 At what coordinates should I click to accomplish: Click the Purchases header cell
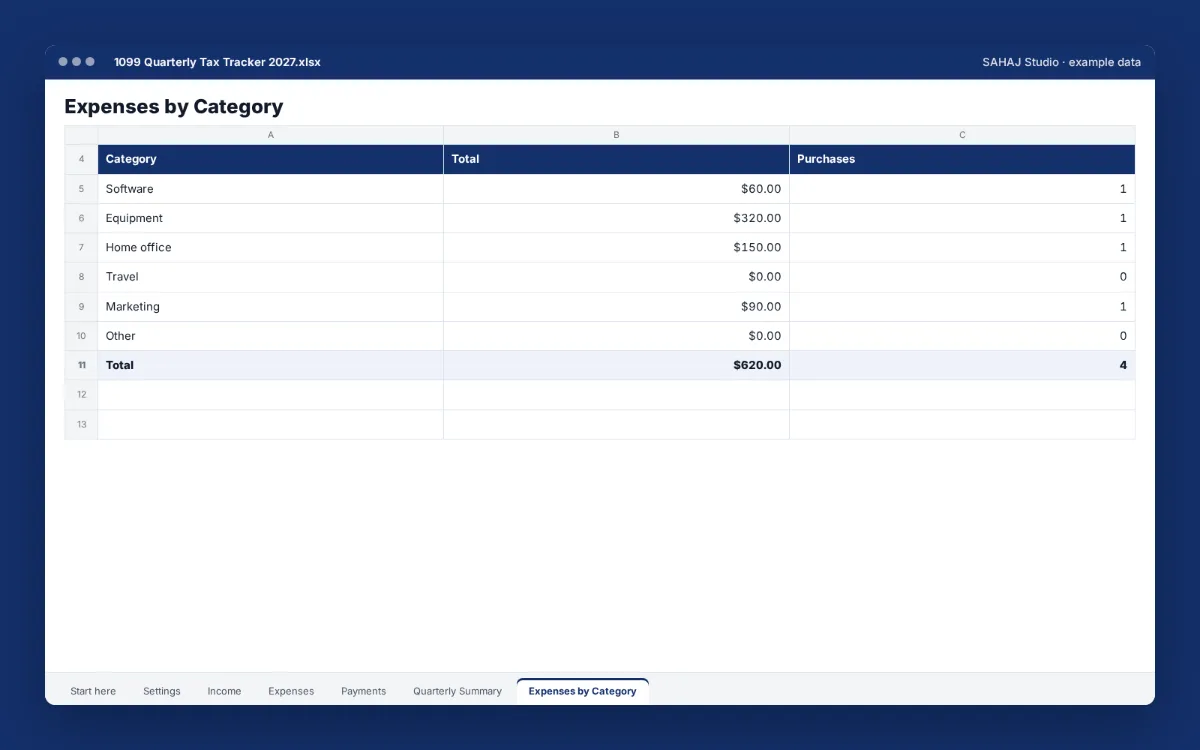tap(962, 160)
